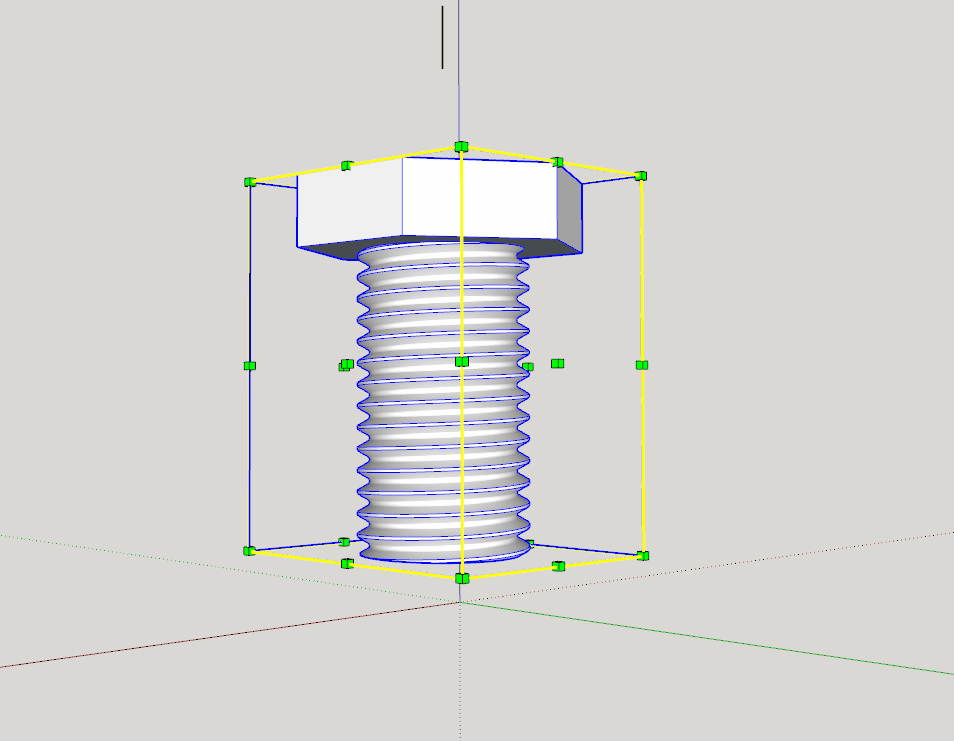This screenshot has width=954, height=741.
Task: Pick the left vertical edge midpoint grip
Action: 249,366
